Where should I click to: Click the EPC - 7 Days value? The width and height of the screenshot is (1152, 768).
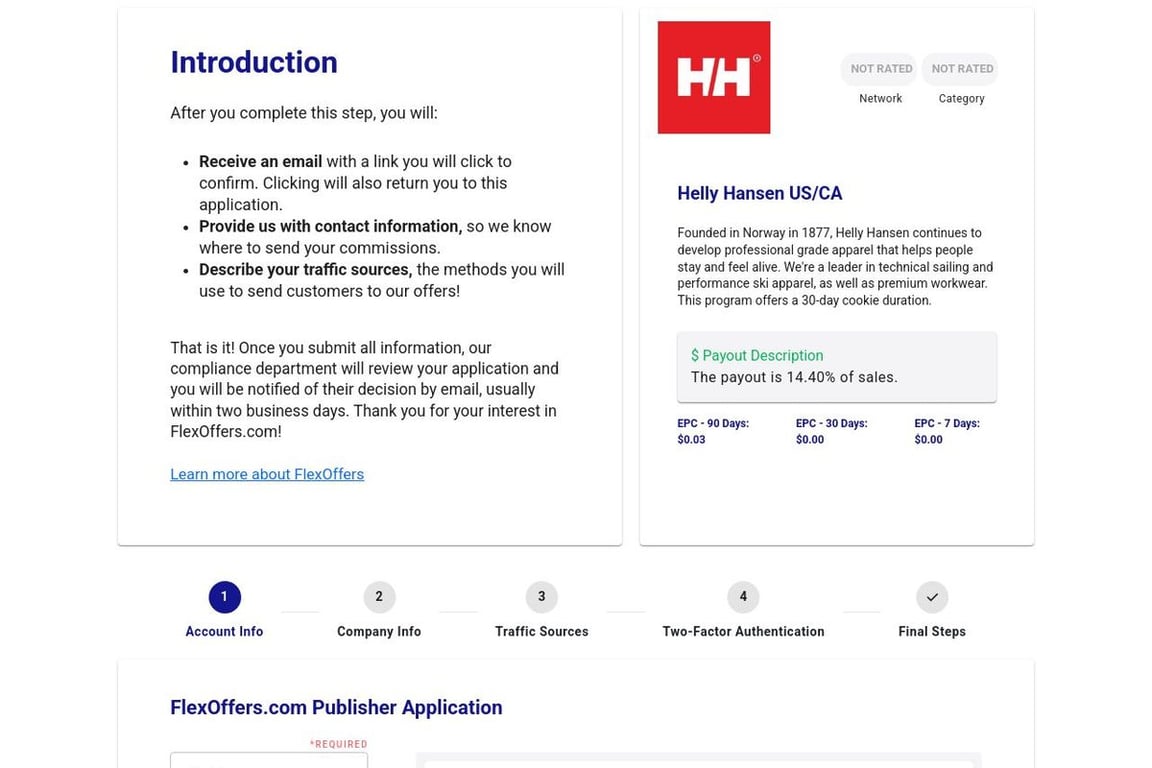928,439
